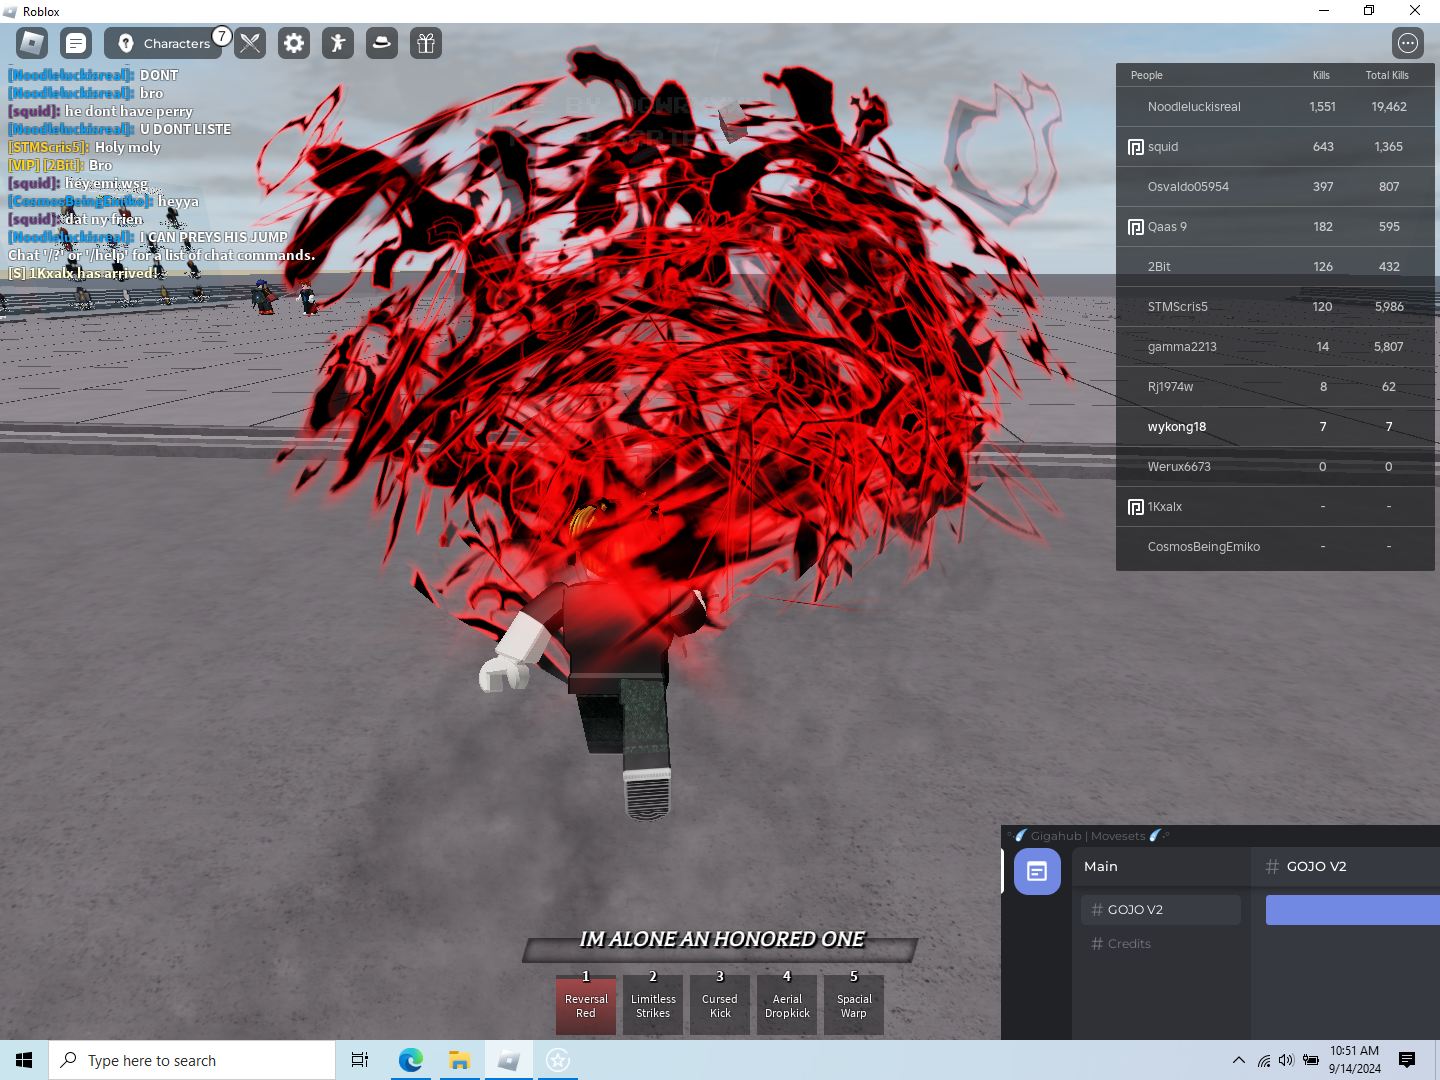1440x1080 pixels.
Task: Open Microsoft Edge from the taskbar
Action: point(410,1060)
